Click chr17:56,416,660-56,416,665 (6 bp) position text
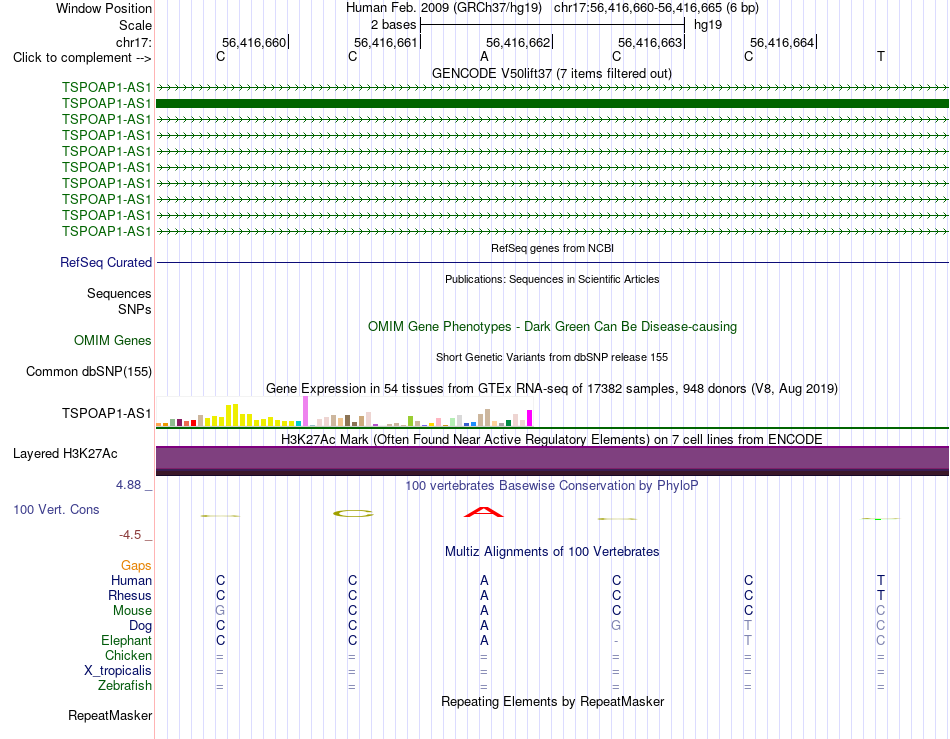 656,8
